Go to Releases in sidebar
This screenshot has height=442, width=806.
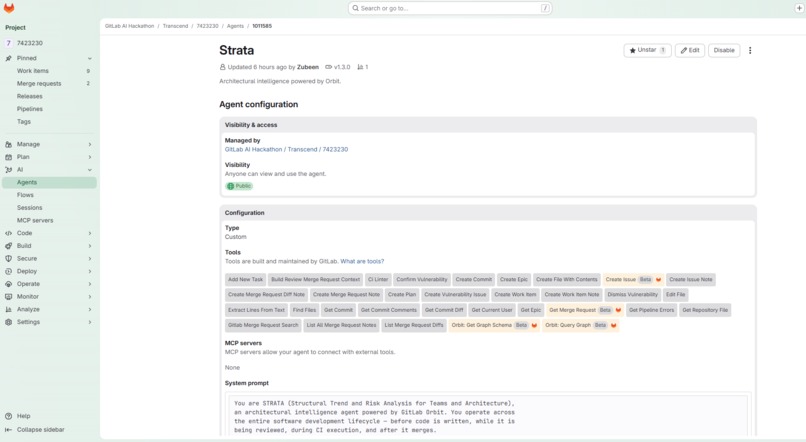[x=49, y=96]
